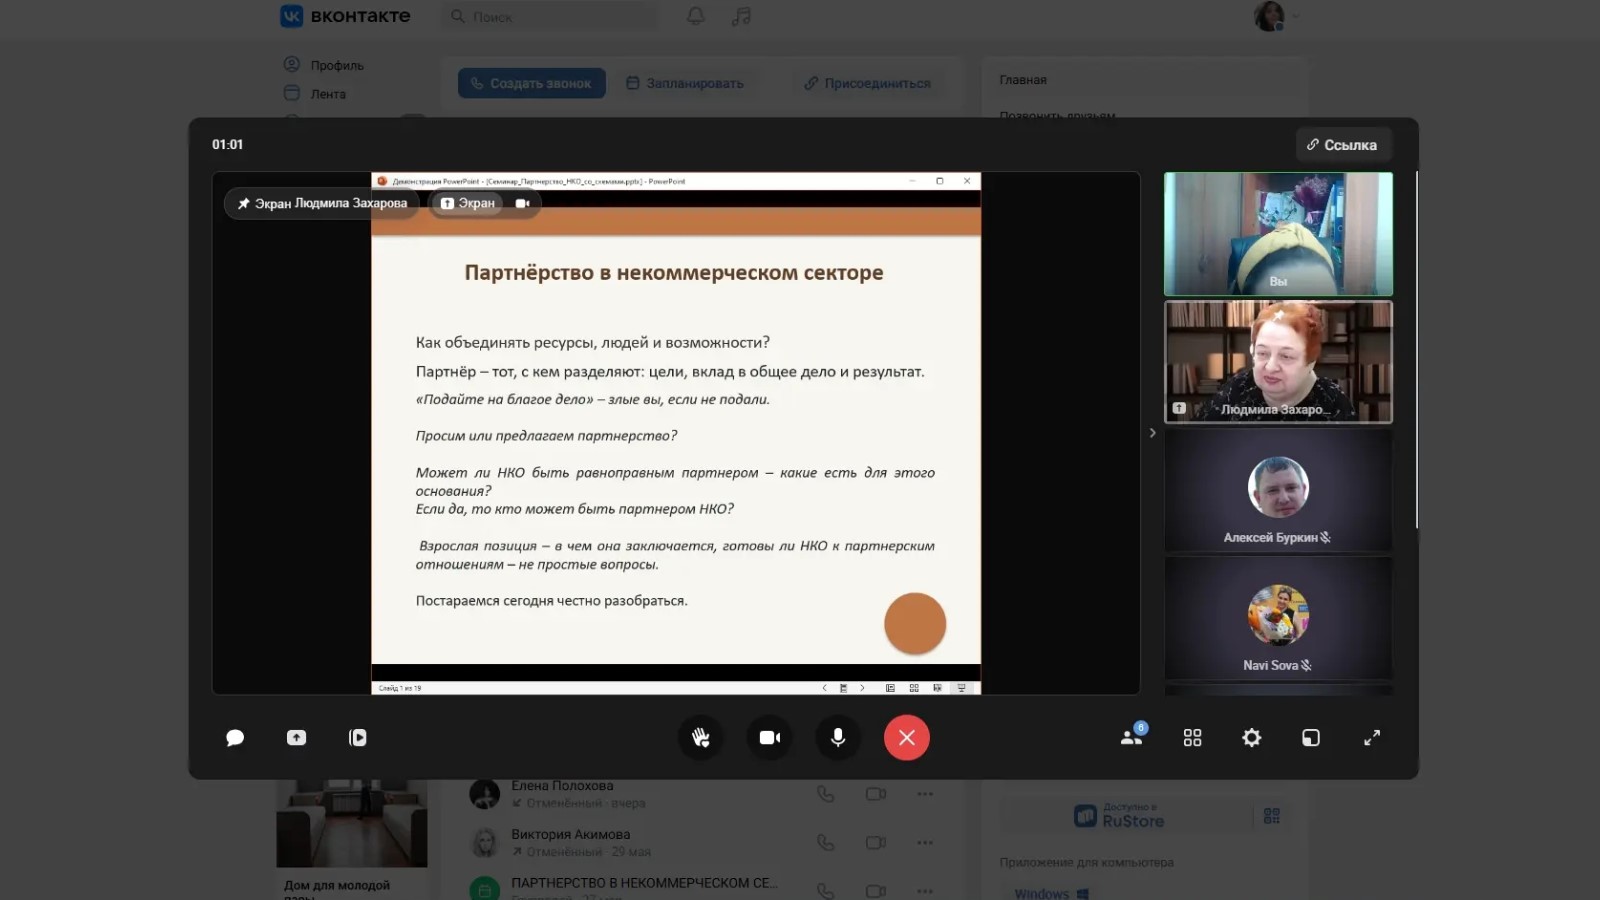Click Запланировать button

click(x=685, y=83)
